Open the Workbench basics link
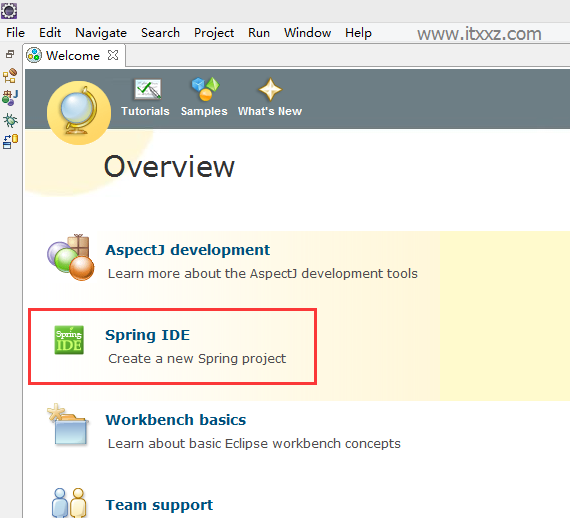This screenshot has height=518, width=570. (x=176, y=420)
